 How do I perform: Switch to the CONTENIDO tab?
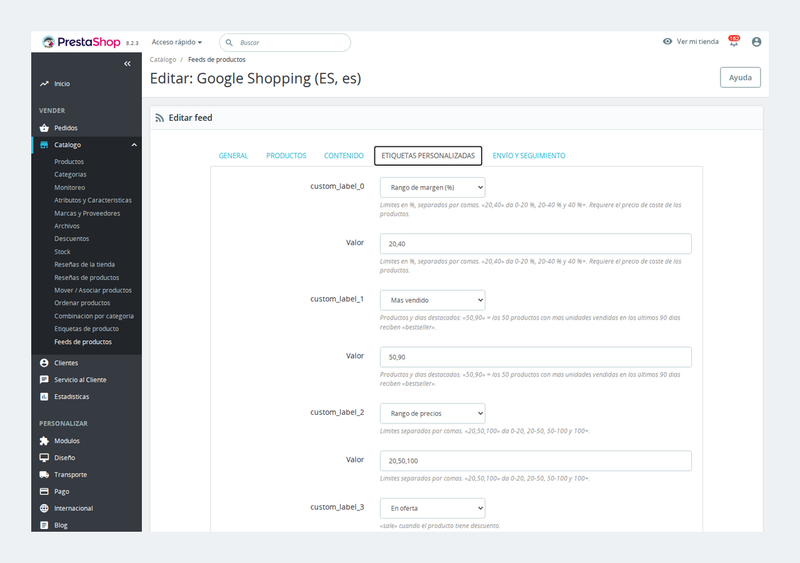tap(344, 156)
